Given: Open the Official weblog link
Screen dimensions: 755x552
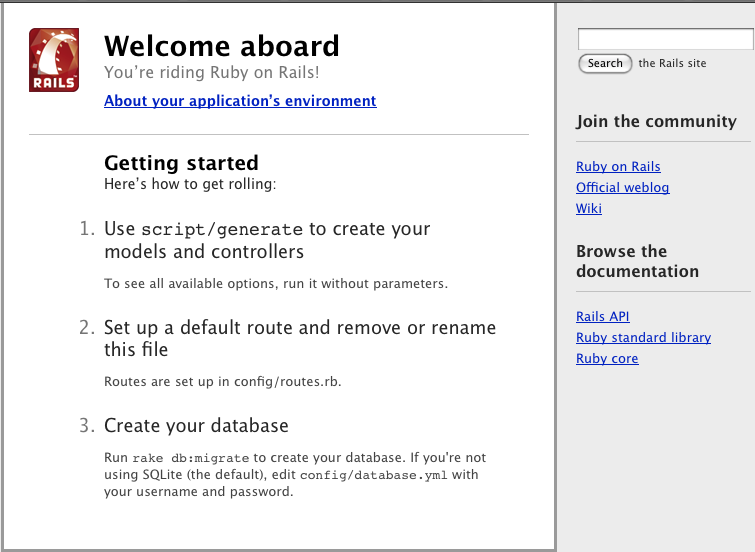Looking at the screenshot, I should pos(622,188).
